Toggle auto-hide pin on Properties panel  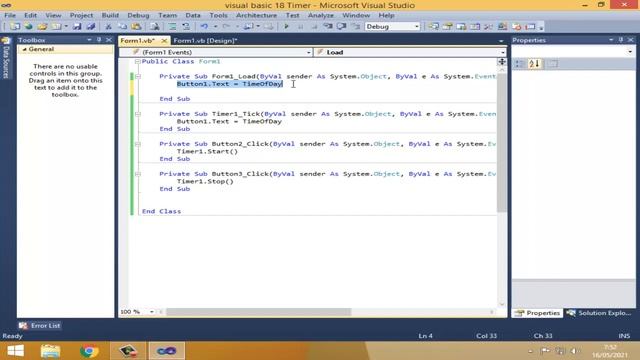tap(621, 40)
